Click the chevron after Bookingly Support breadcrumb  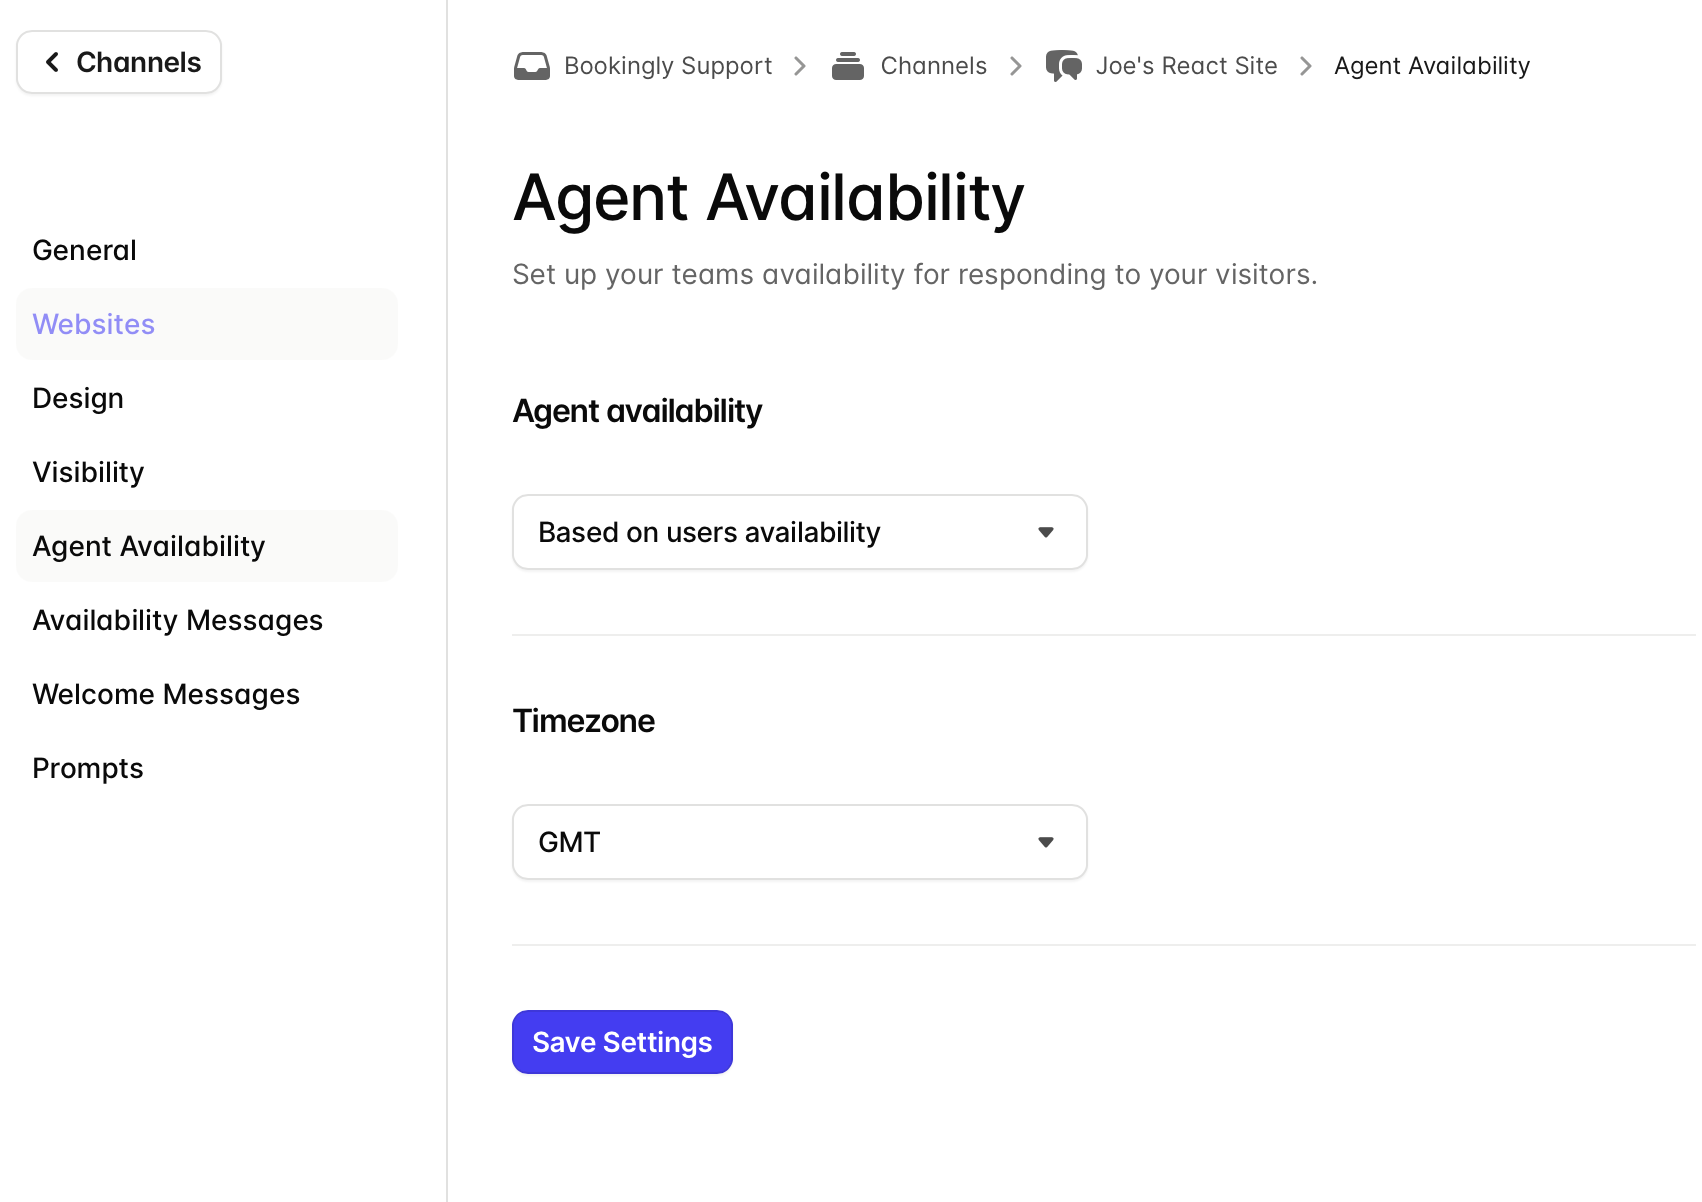[800, 66]
